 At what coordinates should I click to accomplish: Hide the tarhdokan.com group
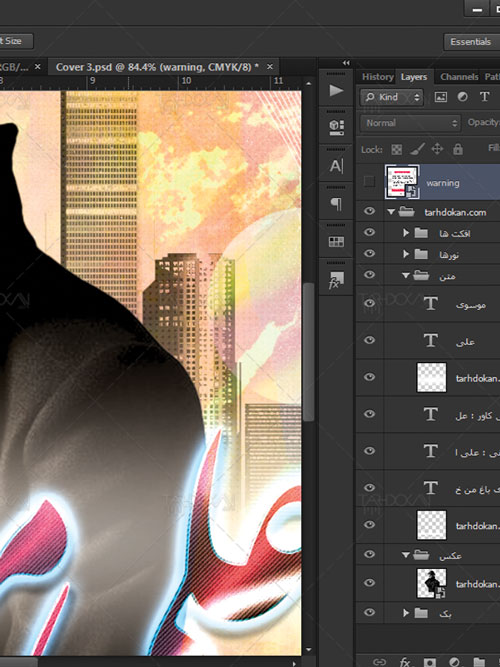point(369,211)
